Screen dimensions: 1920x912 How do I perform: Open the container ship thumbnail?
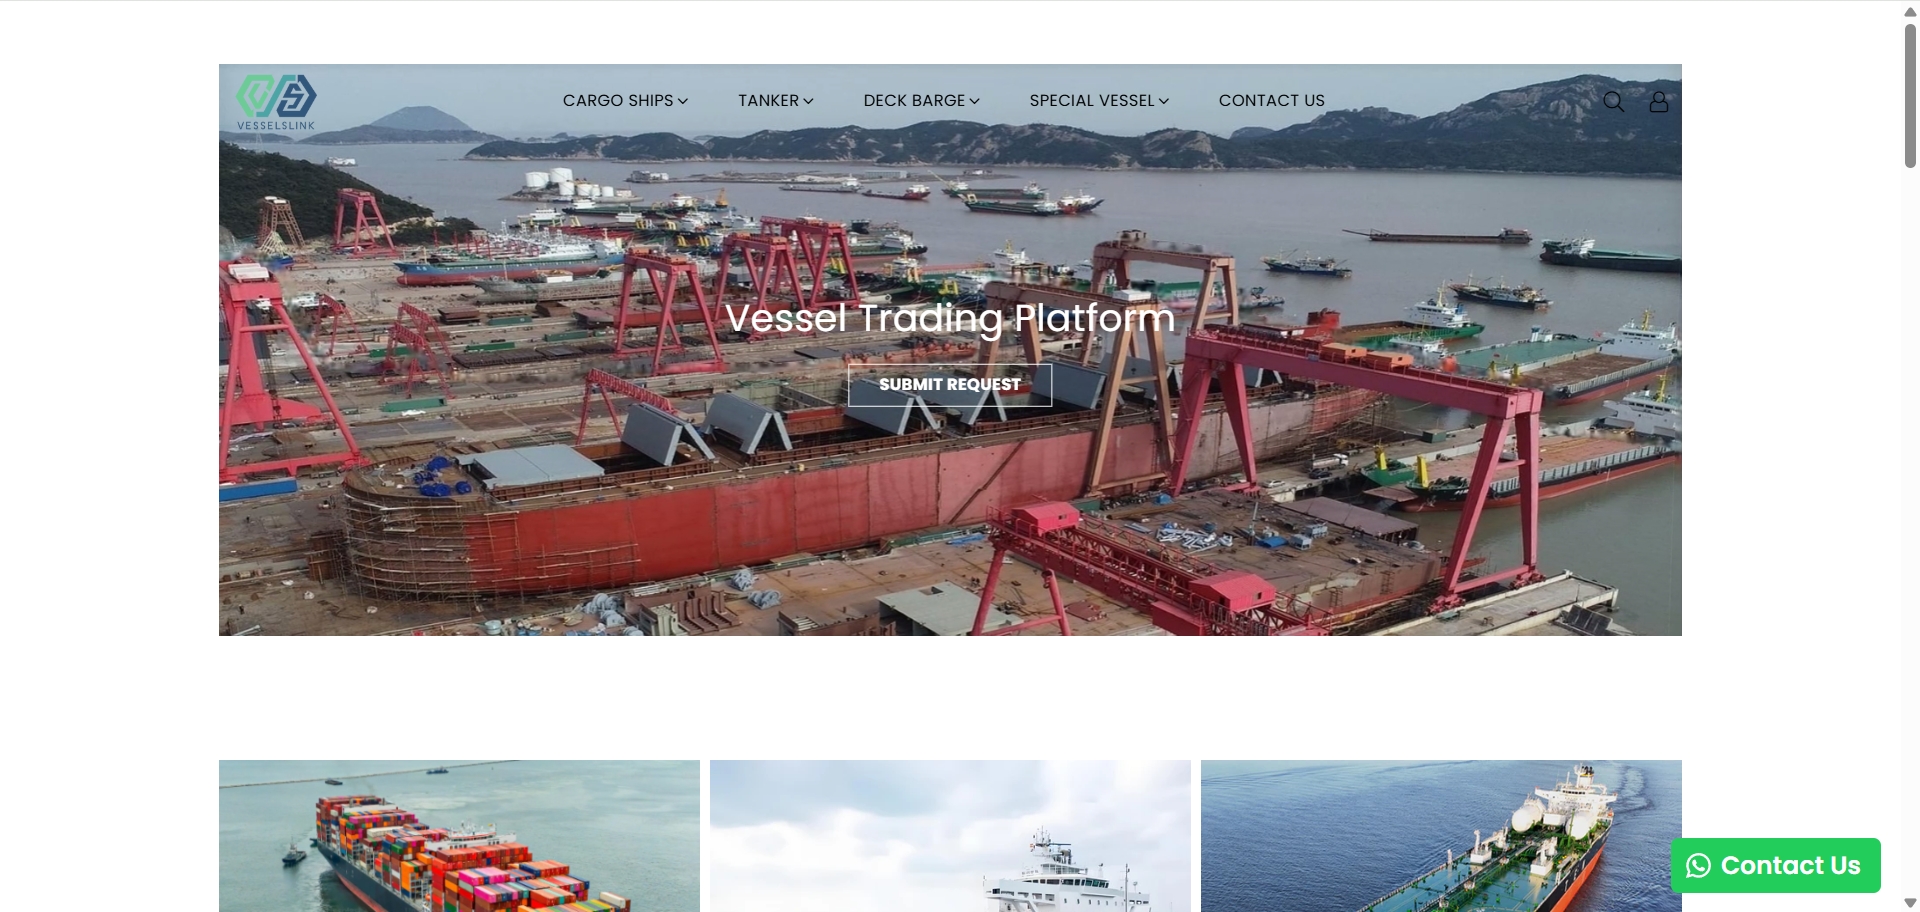coord(459,836)
